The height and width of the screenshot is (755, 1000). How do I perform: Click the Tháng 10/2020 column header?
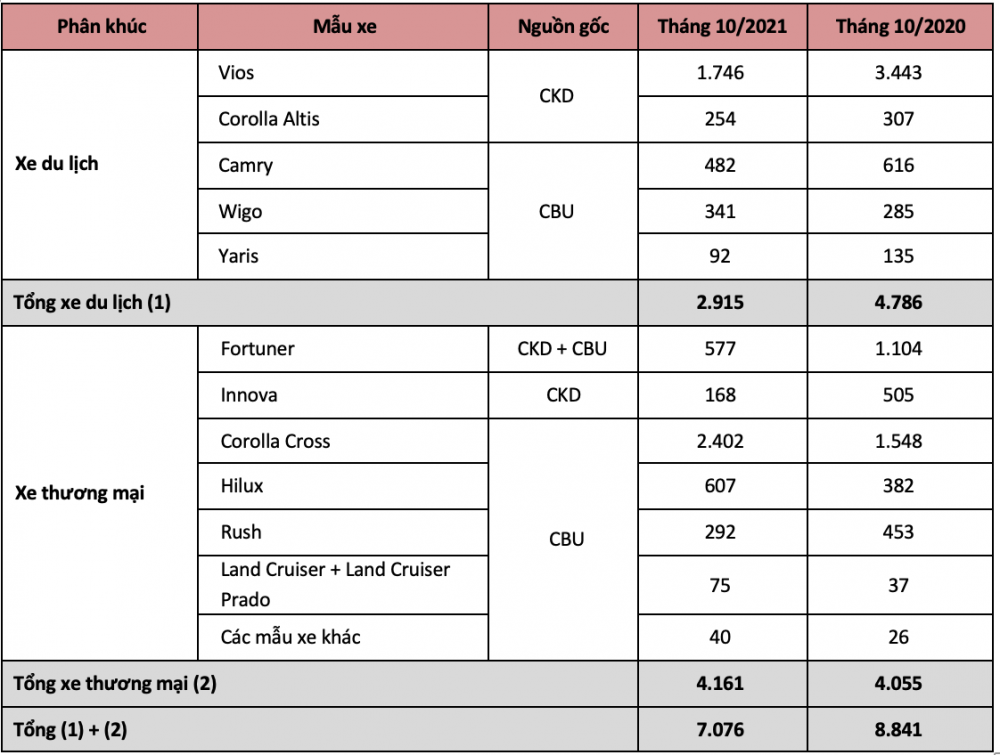click(900, 26)
